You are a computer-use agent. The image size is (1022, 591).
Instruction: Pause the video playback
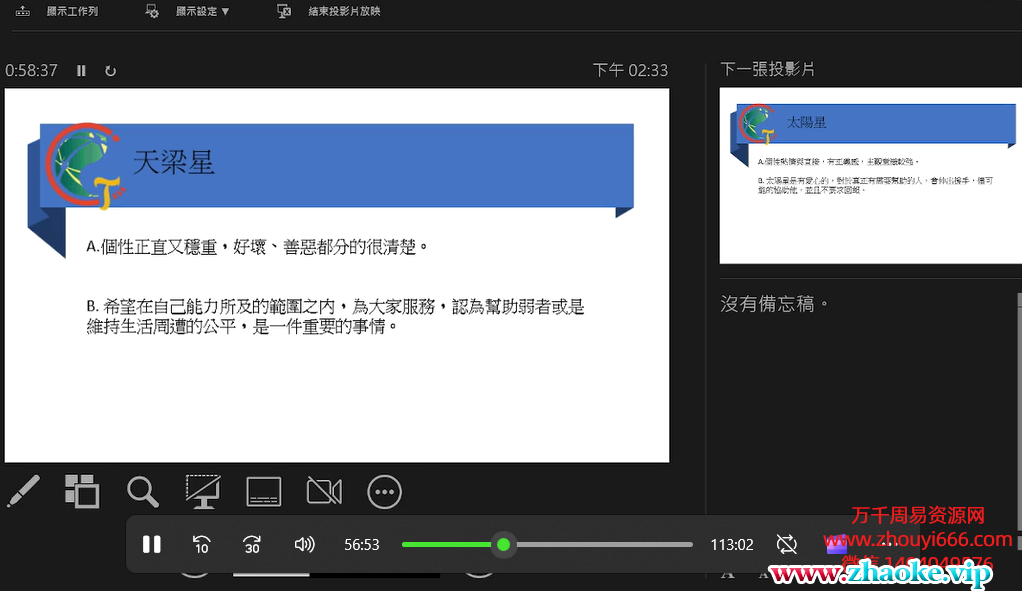(152, 544)
